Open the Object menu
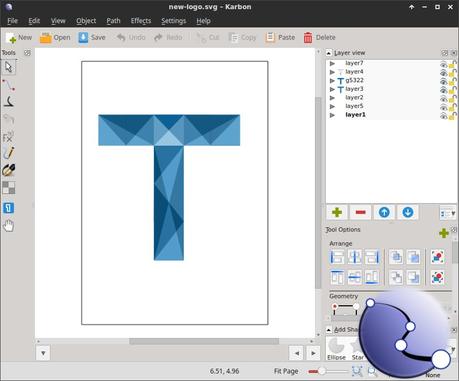The width and height of the screenshot is (459, 381). point(86,21)
